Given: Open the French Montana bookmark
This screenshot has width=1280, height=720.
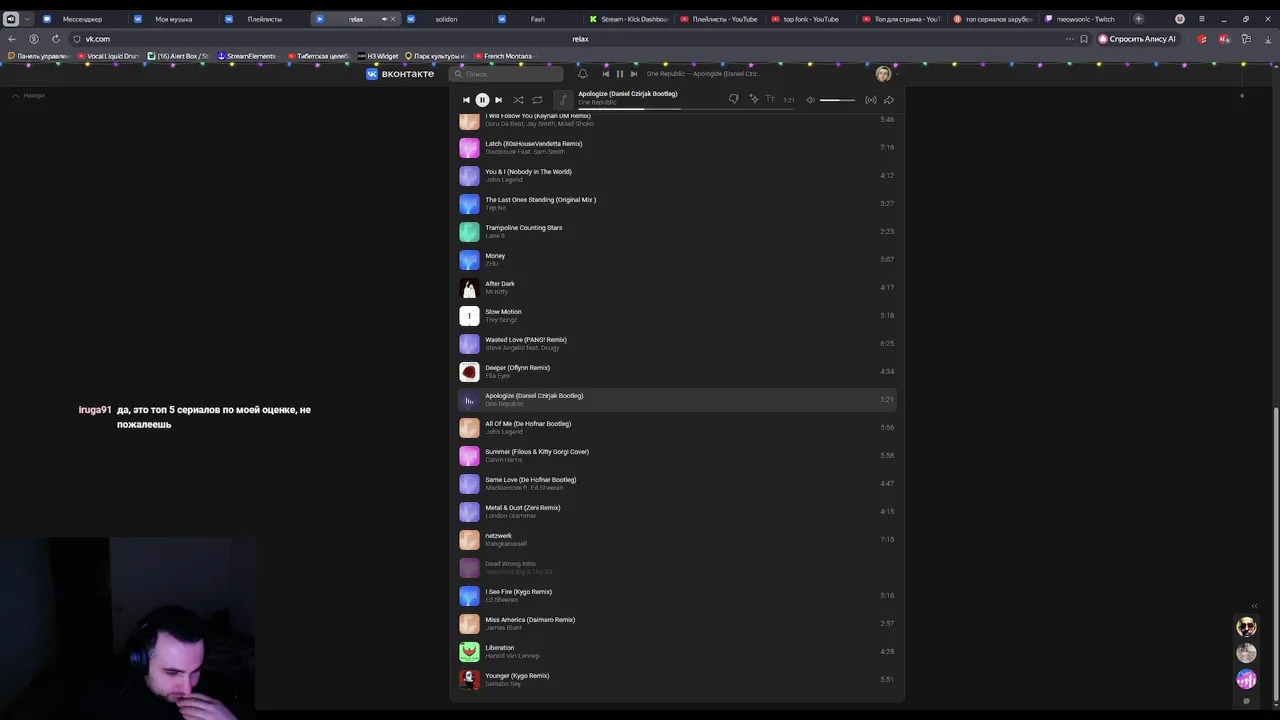Looking at the screenshot, I should (503, 56).
